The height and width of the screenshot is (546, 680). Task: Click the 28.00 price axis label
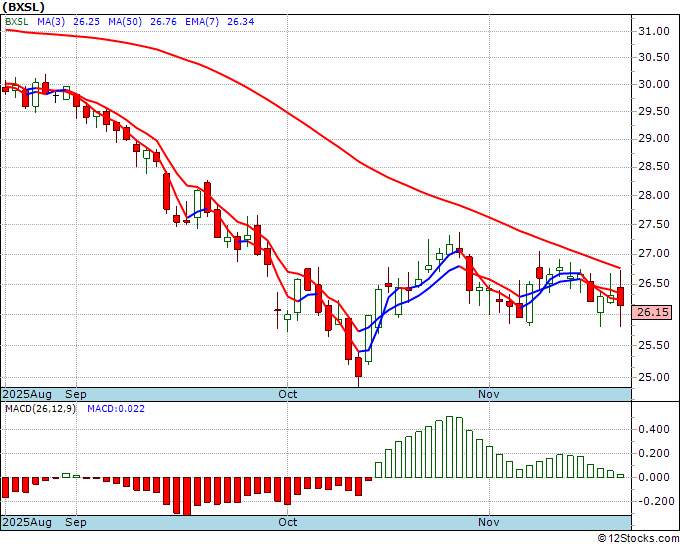(x=654, y=195)
